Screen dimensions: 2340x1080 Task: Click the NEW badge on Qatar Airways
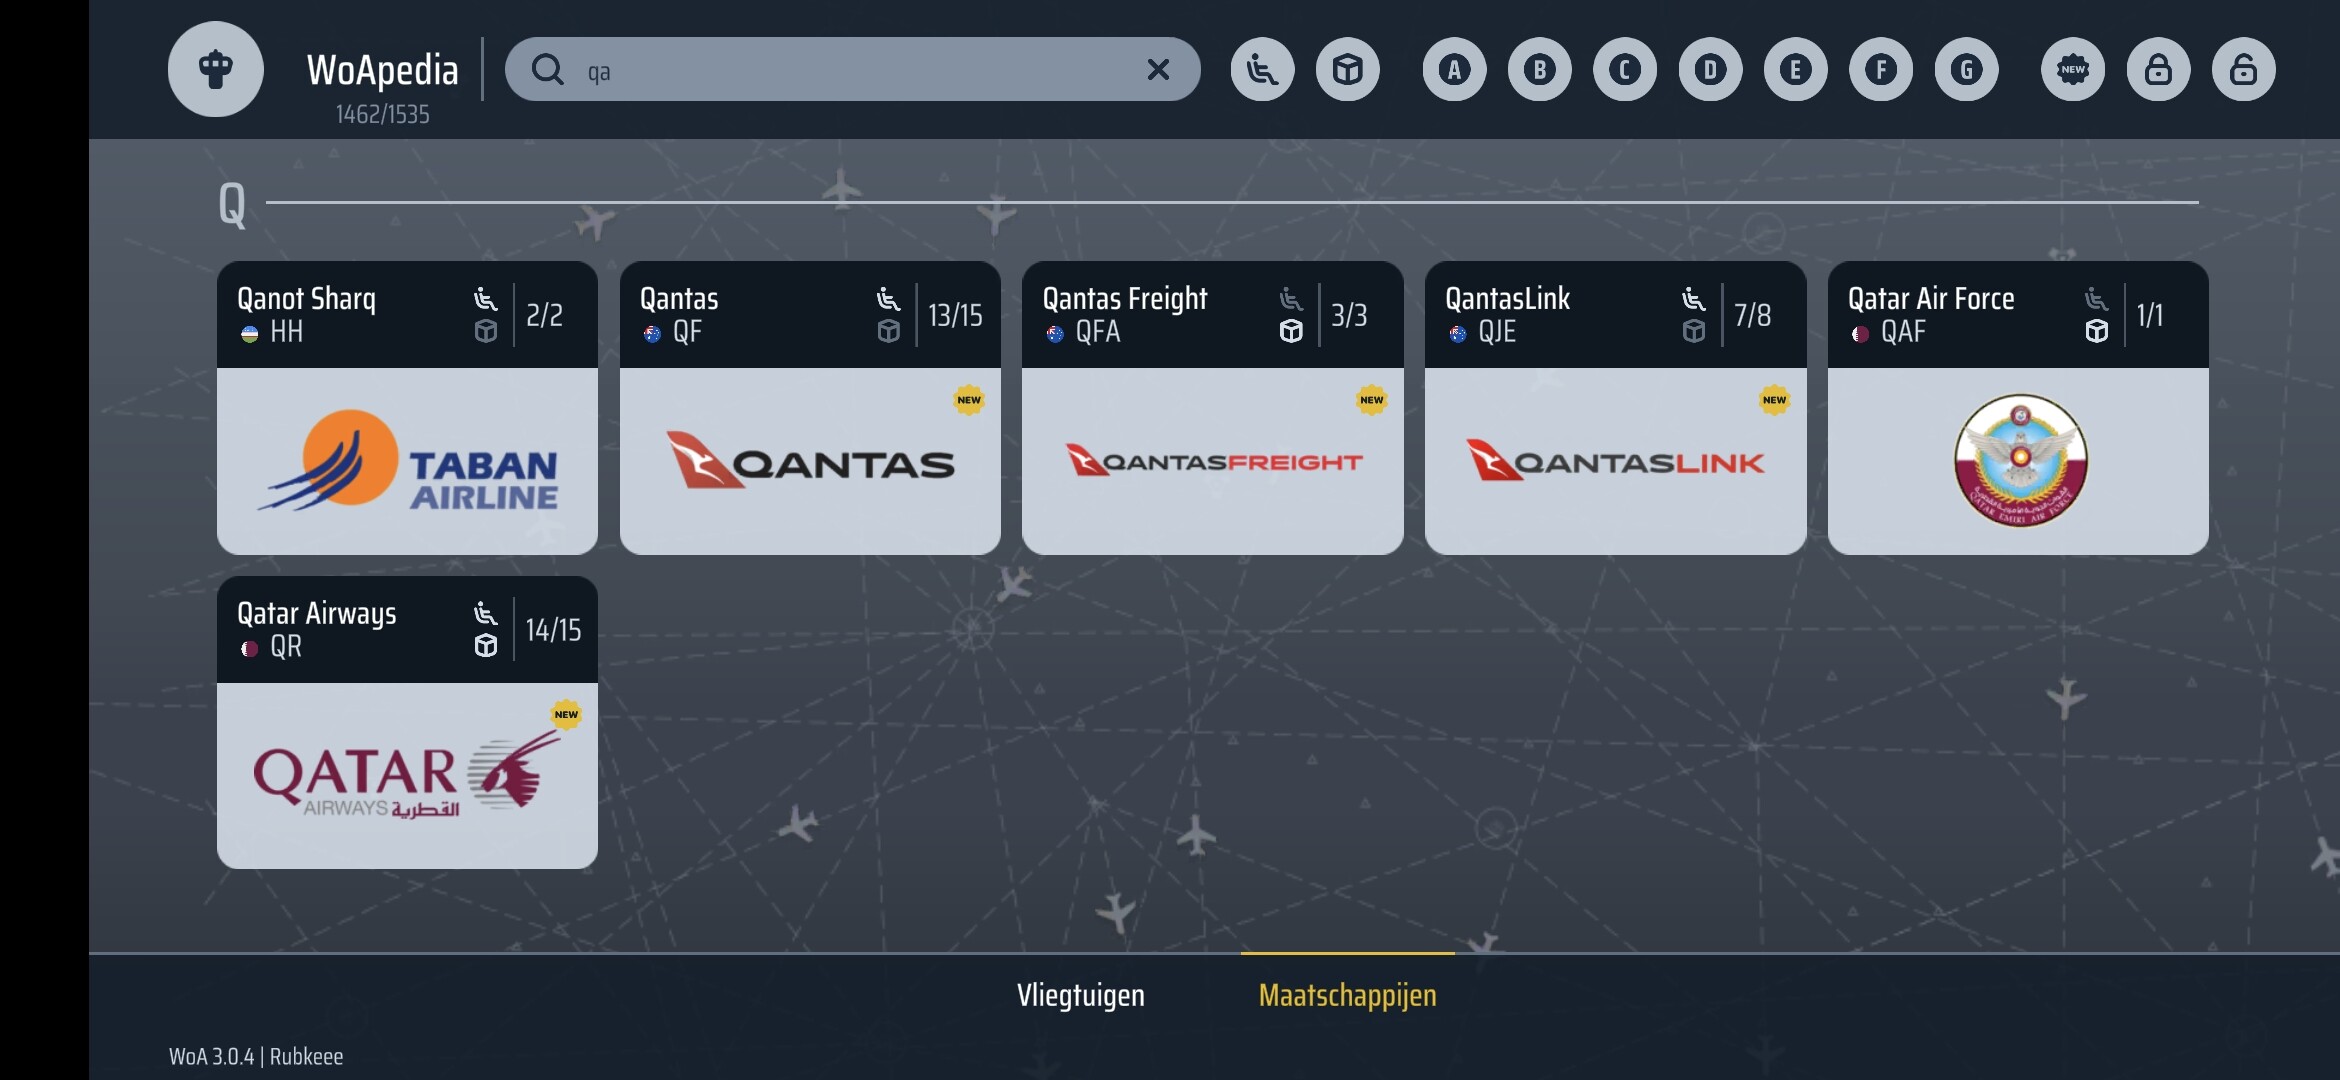[x=566, y=714]
